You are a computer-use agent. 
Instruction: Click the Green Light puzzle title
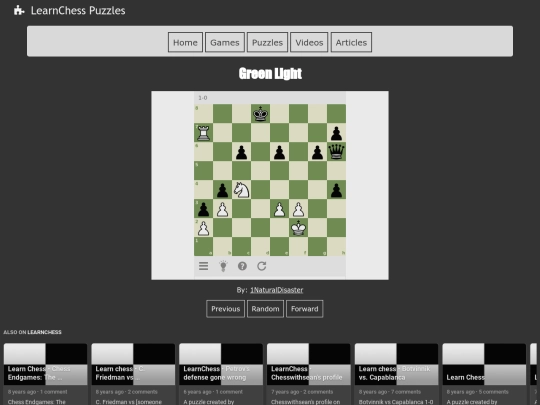270,73
